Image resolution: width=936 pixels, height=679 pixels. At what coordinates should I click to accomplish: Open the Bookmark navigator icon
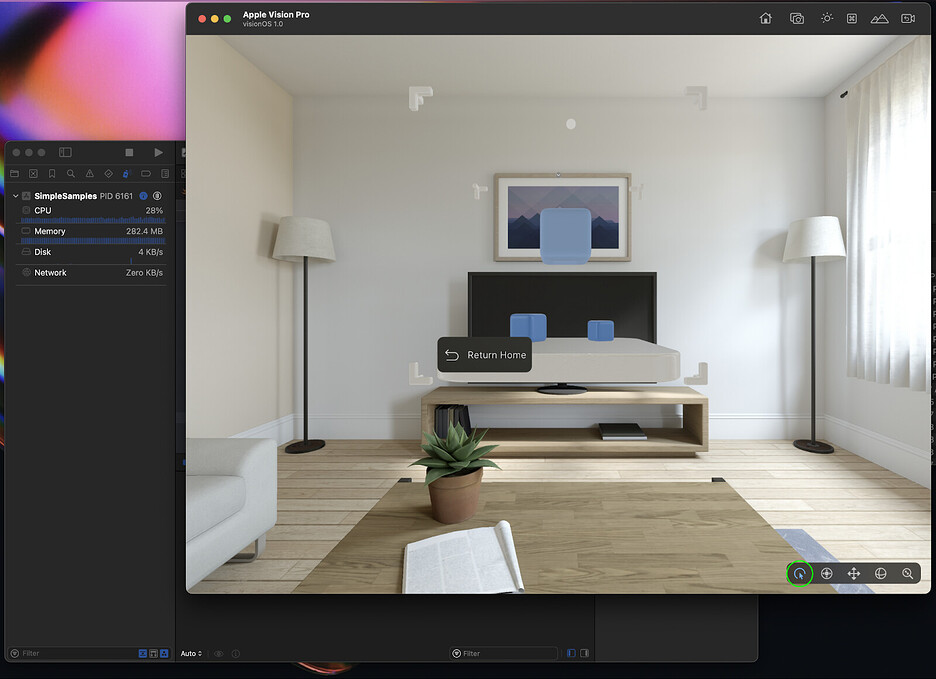point(52,174)
